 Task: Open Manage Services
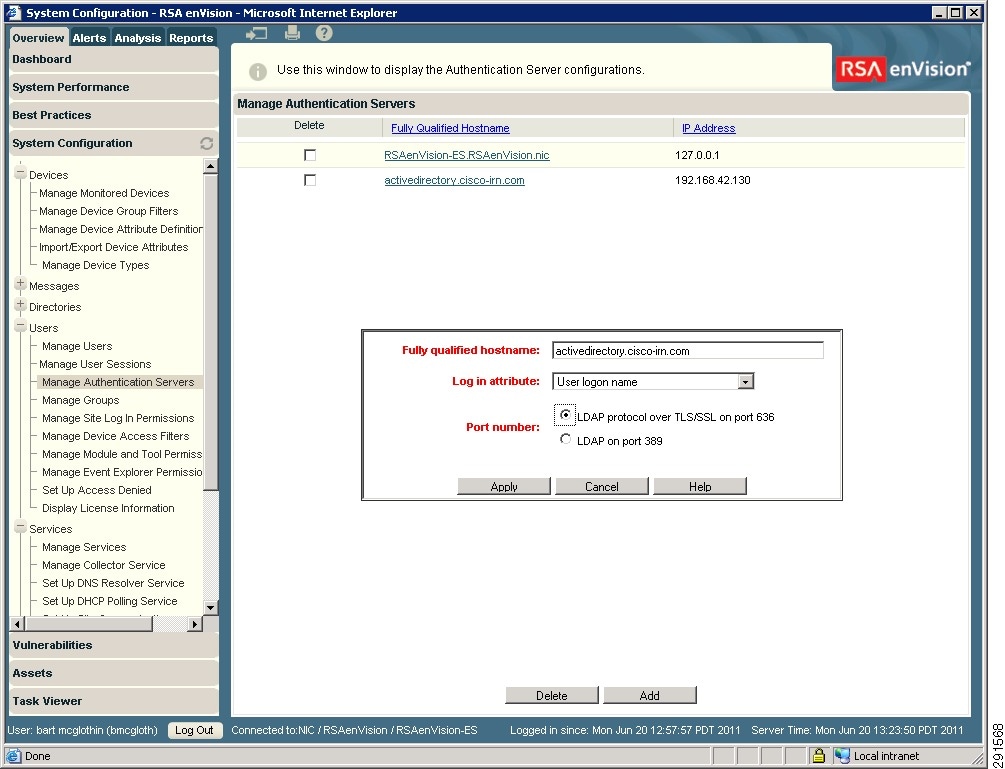tap(84, 547)
